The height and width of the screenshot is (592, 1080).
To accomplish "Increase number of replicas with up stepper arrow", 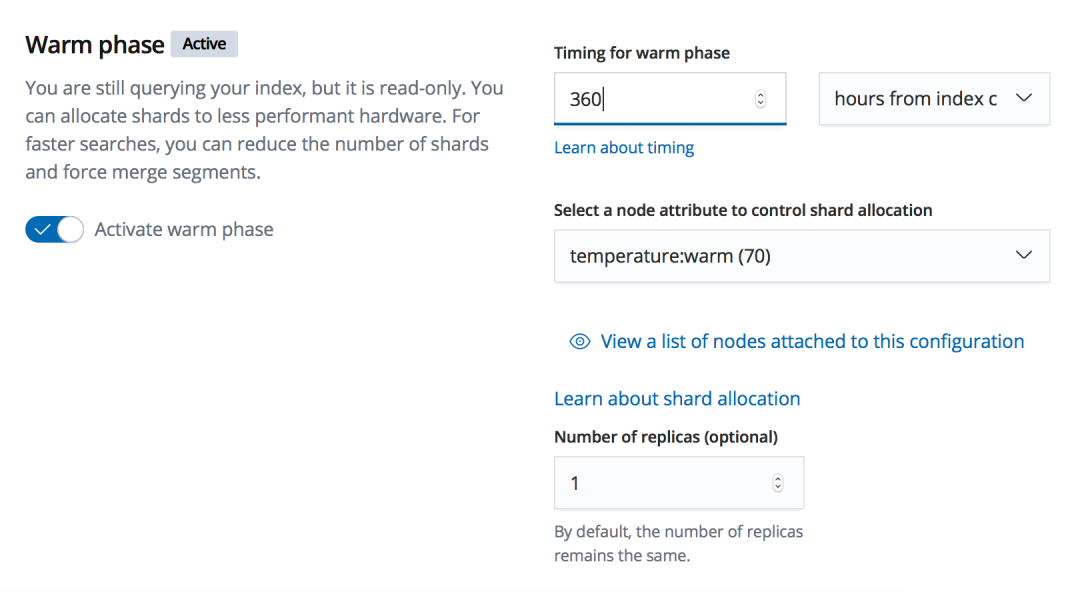I will point(778,479).
